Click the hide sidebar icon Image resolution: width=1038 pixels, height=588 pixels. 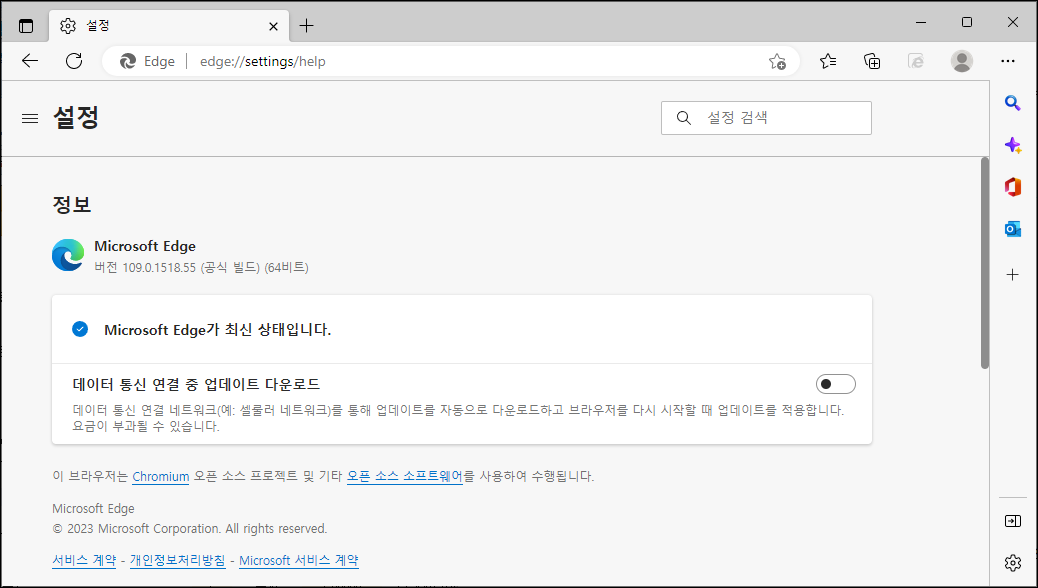[x=1012, y=521]
